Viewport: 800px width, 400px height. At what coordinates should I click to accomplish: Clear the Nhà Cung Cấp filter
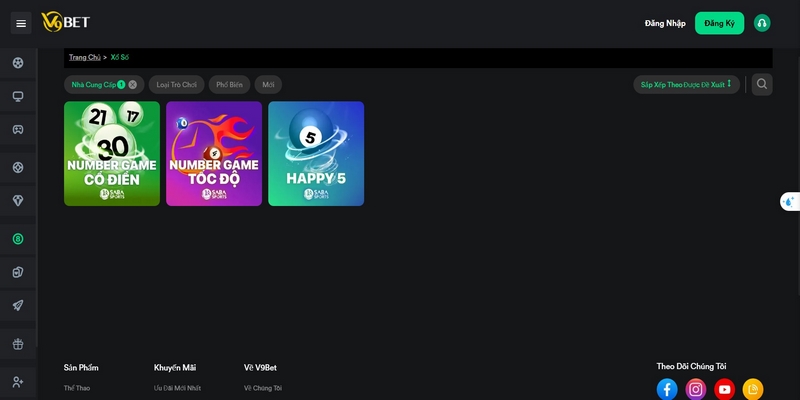pyautogui.click(x=133, y=85)
